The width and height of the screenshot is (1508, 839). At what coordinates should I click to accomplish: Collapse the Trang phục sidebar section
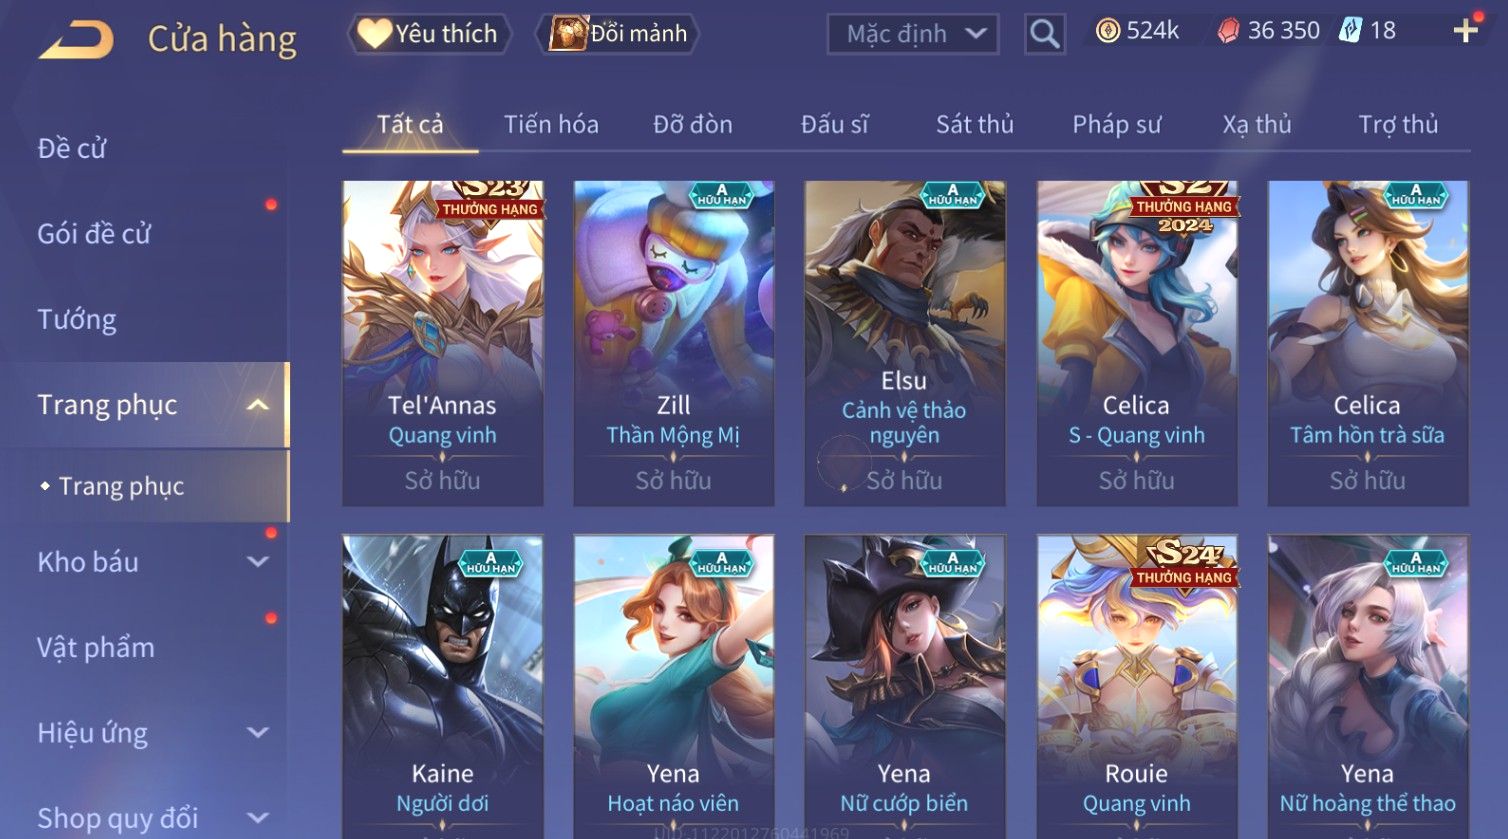[x=258, y=405]
